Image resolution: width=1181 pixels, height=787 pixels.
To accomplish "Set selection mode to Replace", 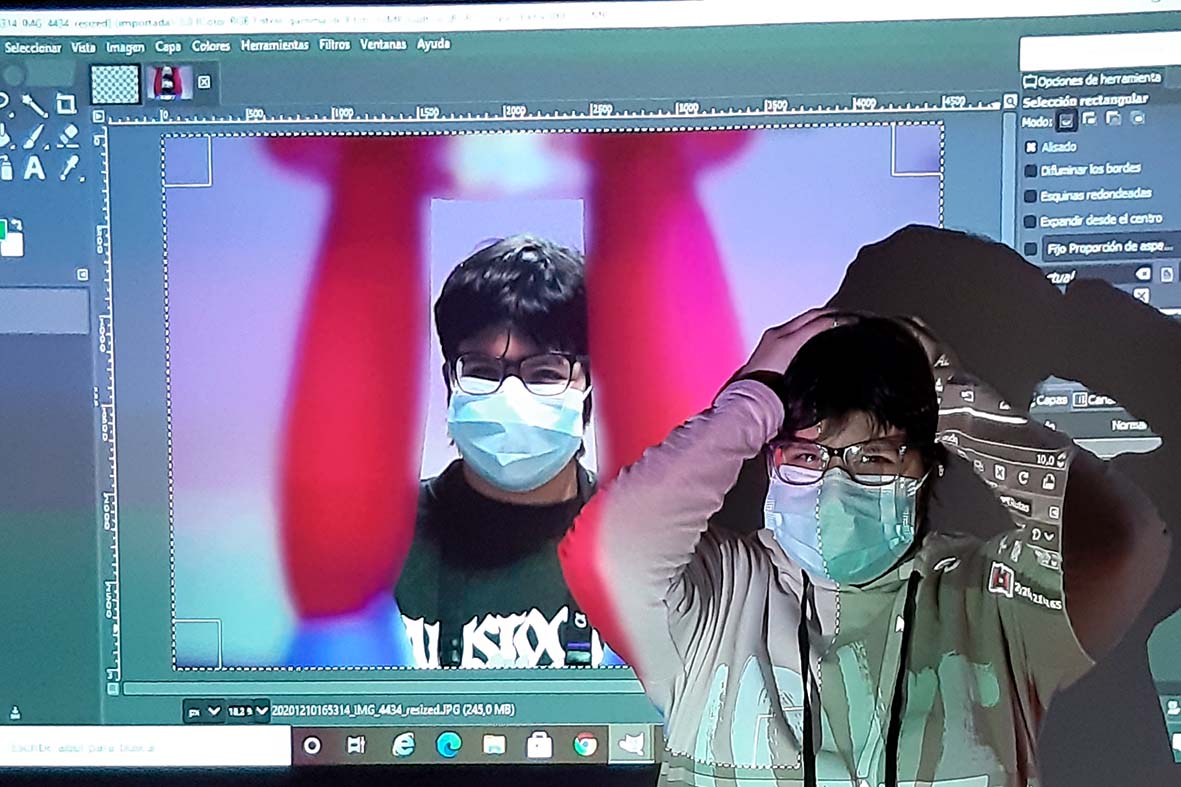I will click(x=1066, y=120).
